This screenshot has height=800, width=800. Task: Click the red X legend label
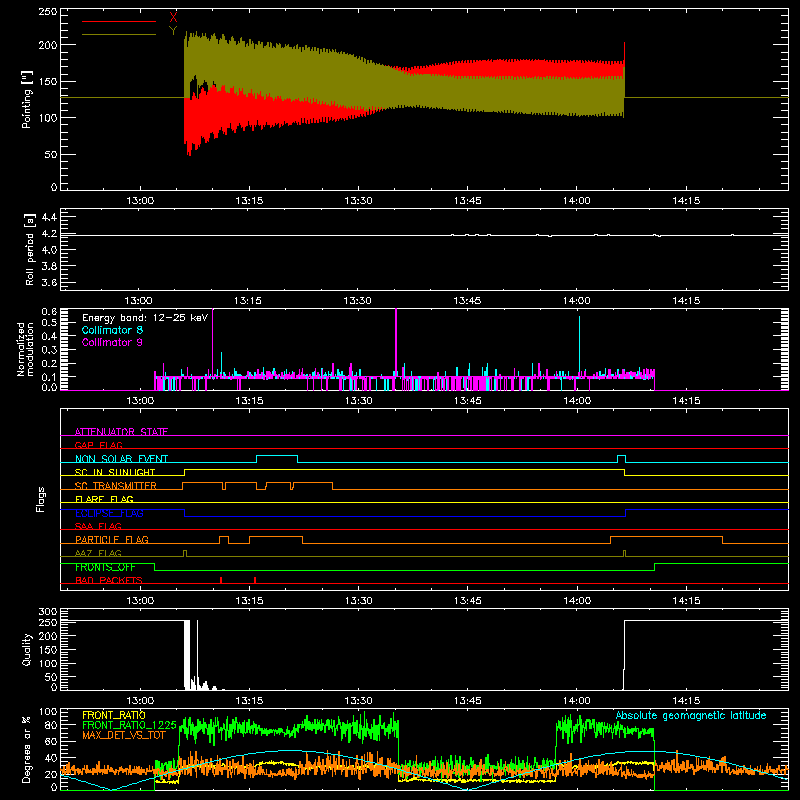pyautogui.click(x=173, y=18)
